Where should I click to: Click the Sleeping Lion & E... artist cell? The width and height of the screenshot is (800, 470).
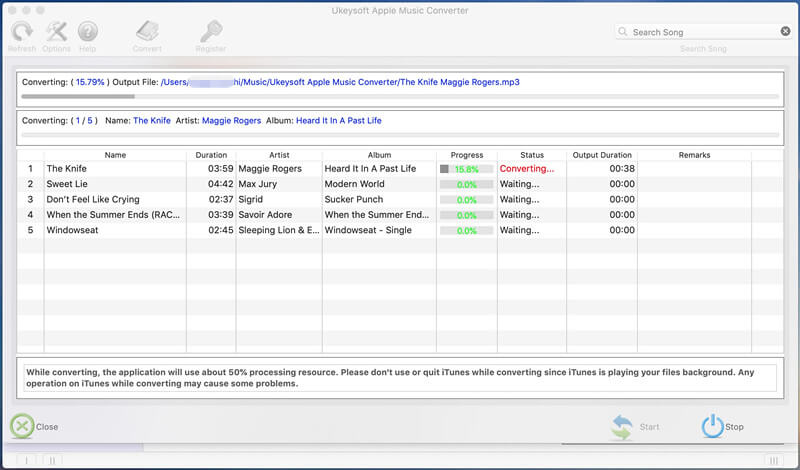click(x=279, y=230)
